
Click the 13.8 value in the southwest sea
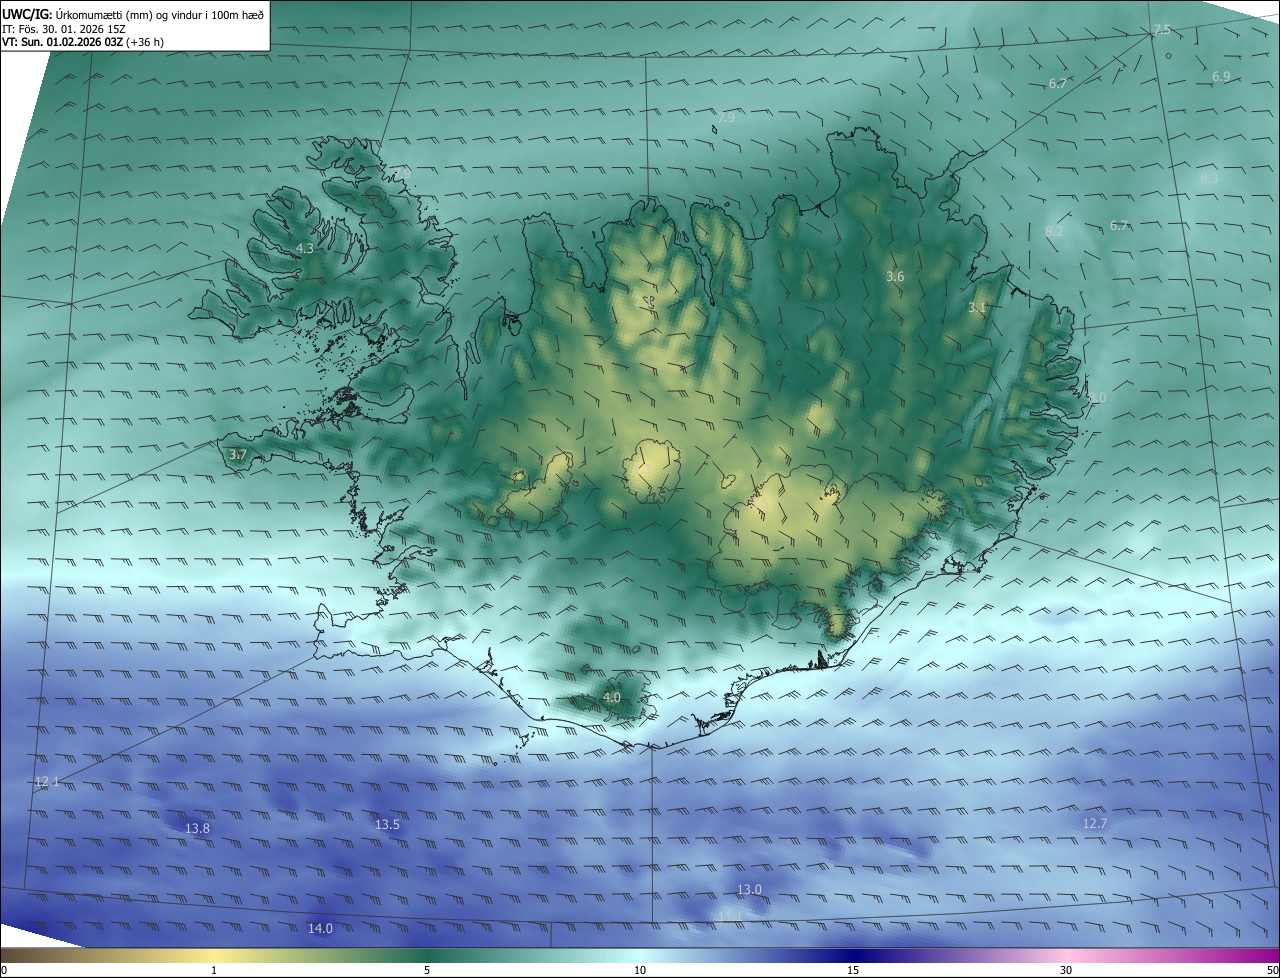(198, 828)
